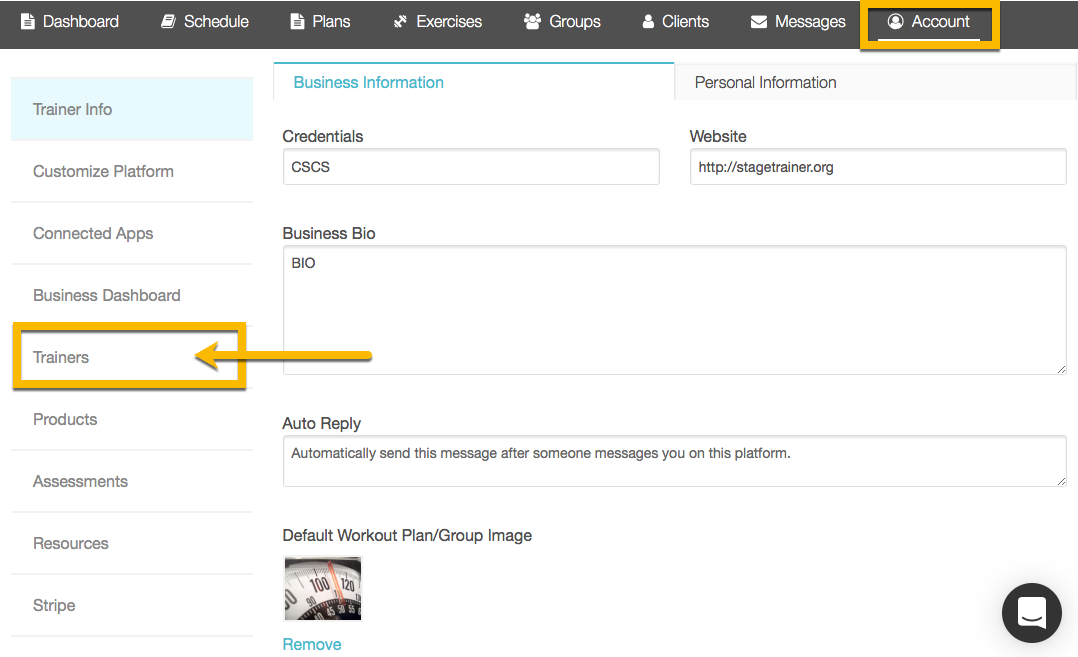Click the Auto Reply resize handle
Screen dimensions: 1078x657
tap(1061, 480)
